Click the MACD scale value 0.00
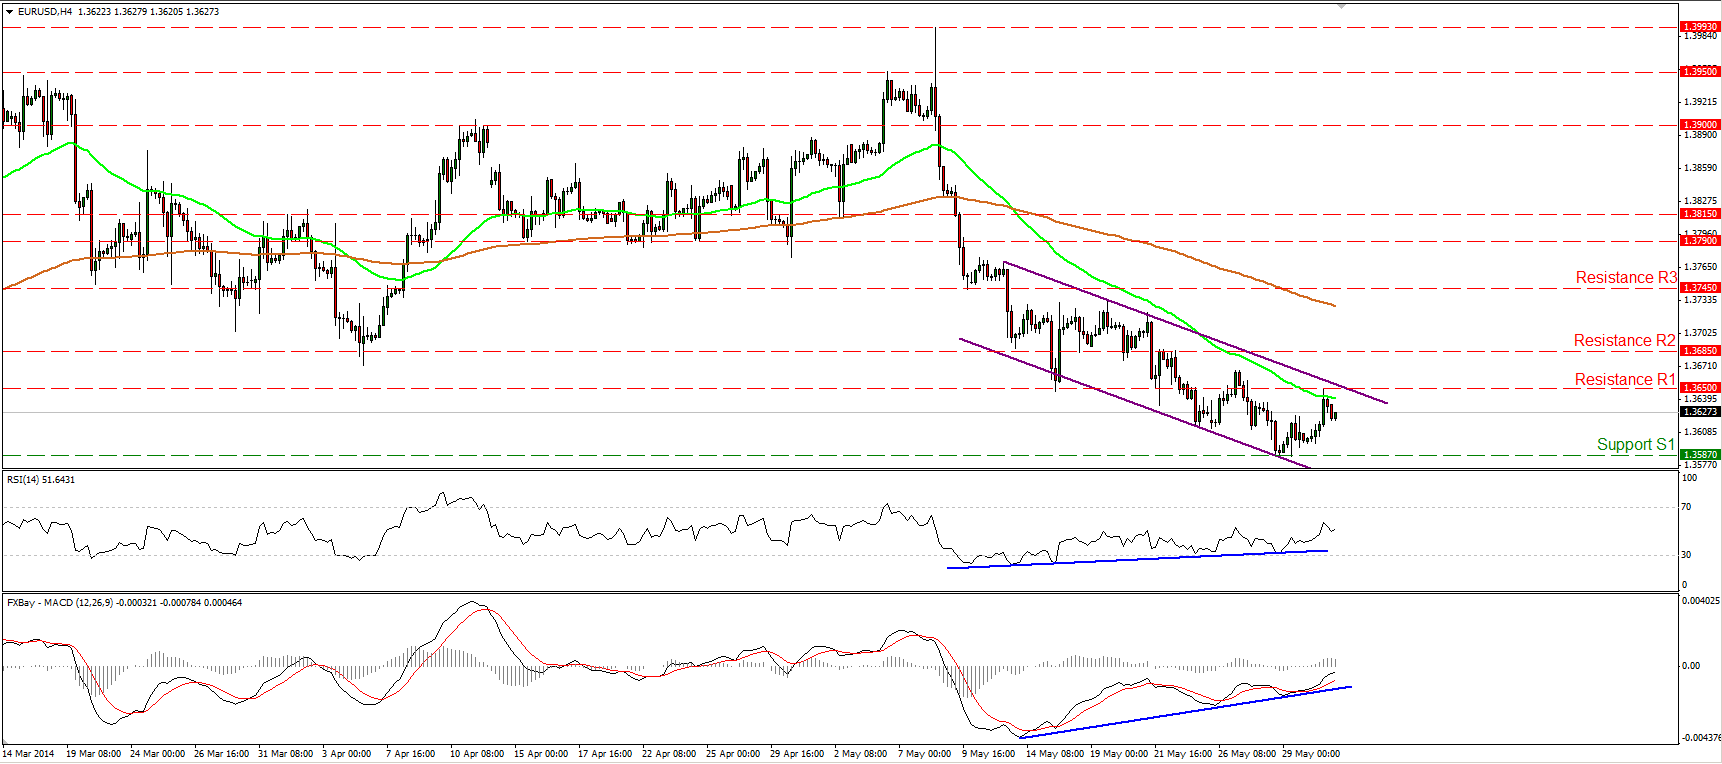Viewport: 1722px width, 764px height. coord(1691,666)
